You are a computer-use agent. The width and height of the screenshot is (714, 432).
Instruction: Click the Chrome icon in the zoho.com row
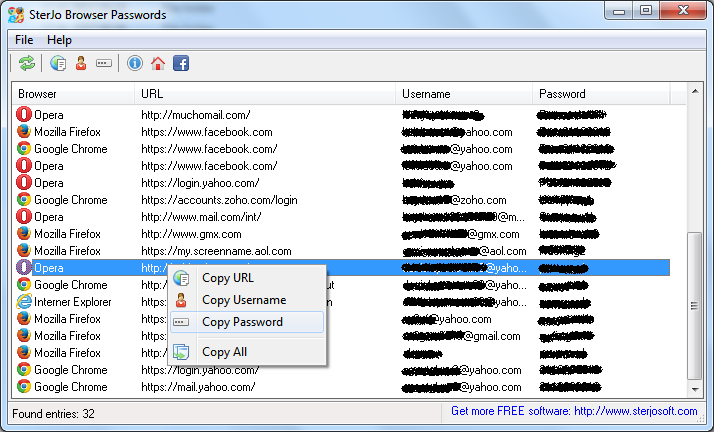tap(24, 199)
